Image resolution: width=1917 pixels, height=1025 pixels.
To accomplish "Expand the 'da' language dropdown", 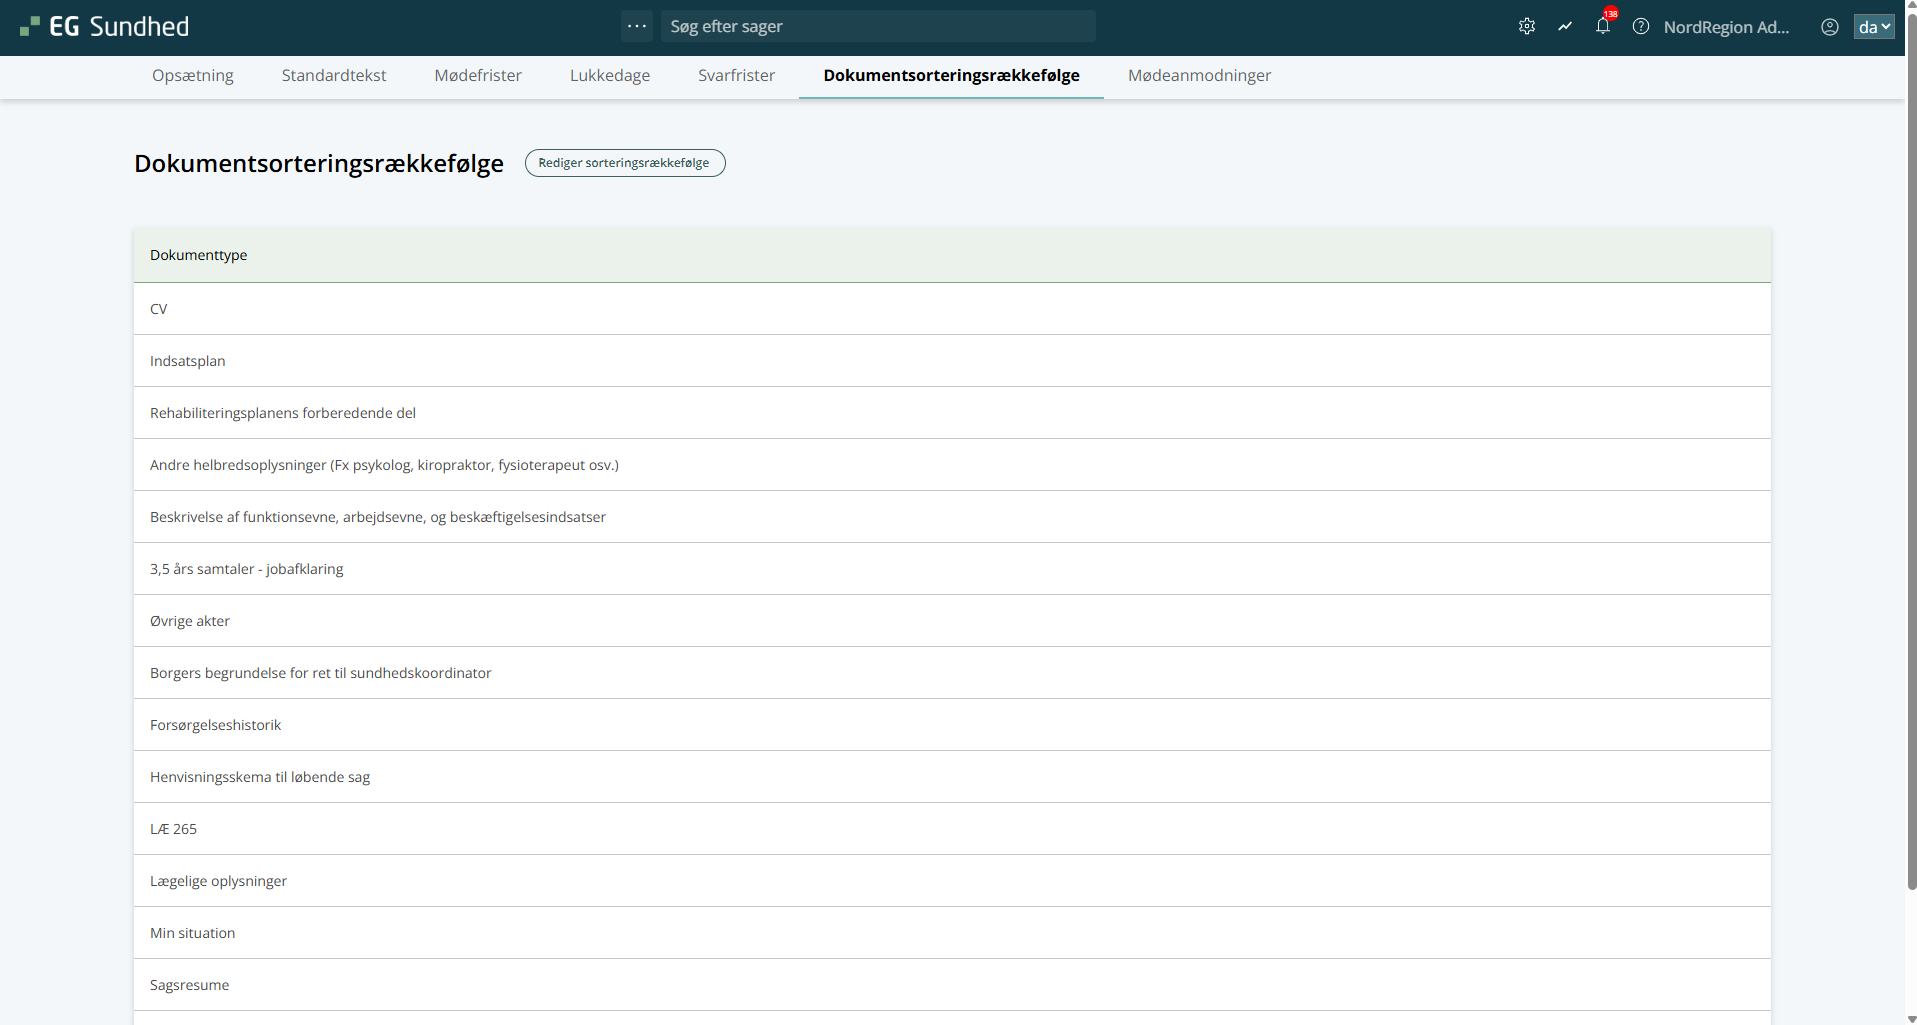I will point(1873,27).
